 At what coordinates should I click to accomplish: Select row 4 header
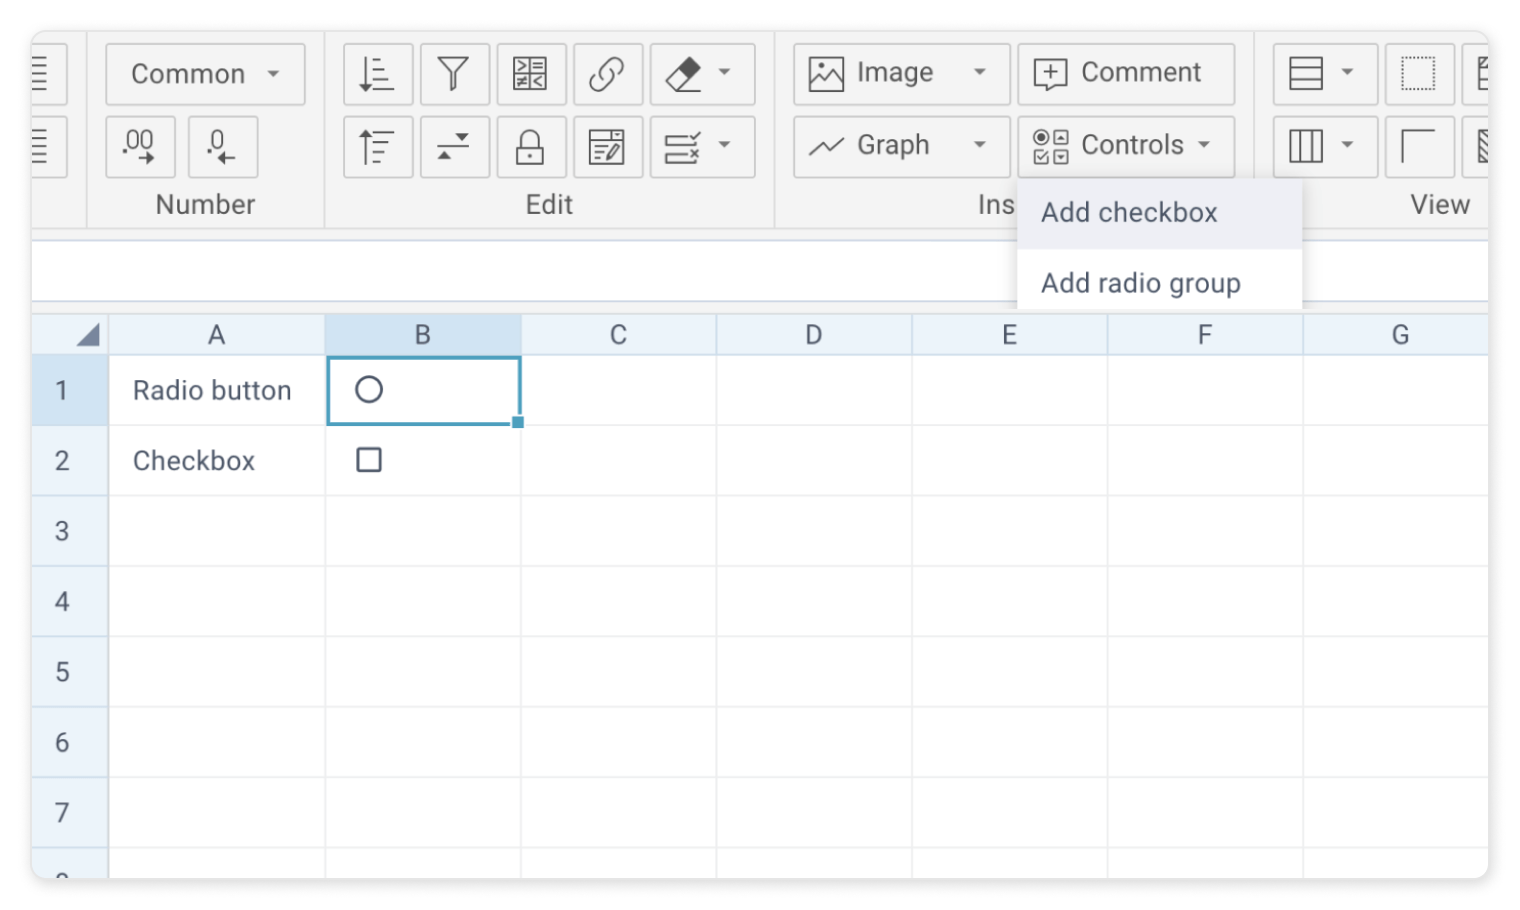click(x=70, y=602)
